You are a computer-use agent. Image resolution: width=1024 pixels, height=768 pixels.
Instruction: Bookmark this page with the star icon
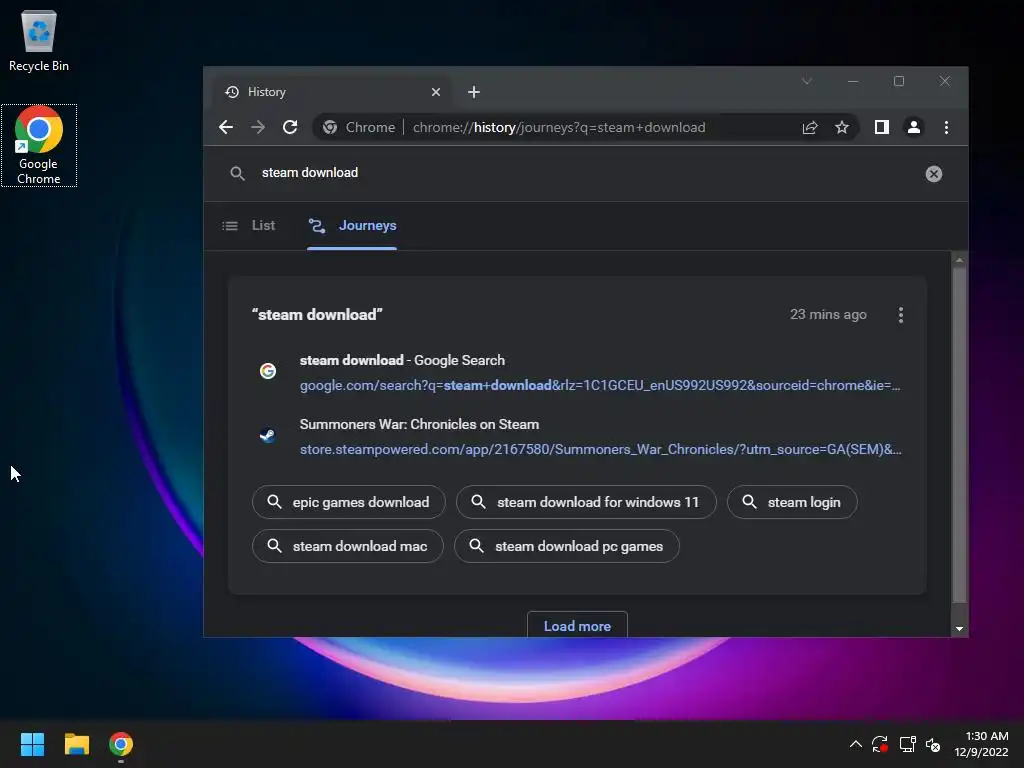842,127
